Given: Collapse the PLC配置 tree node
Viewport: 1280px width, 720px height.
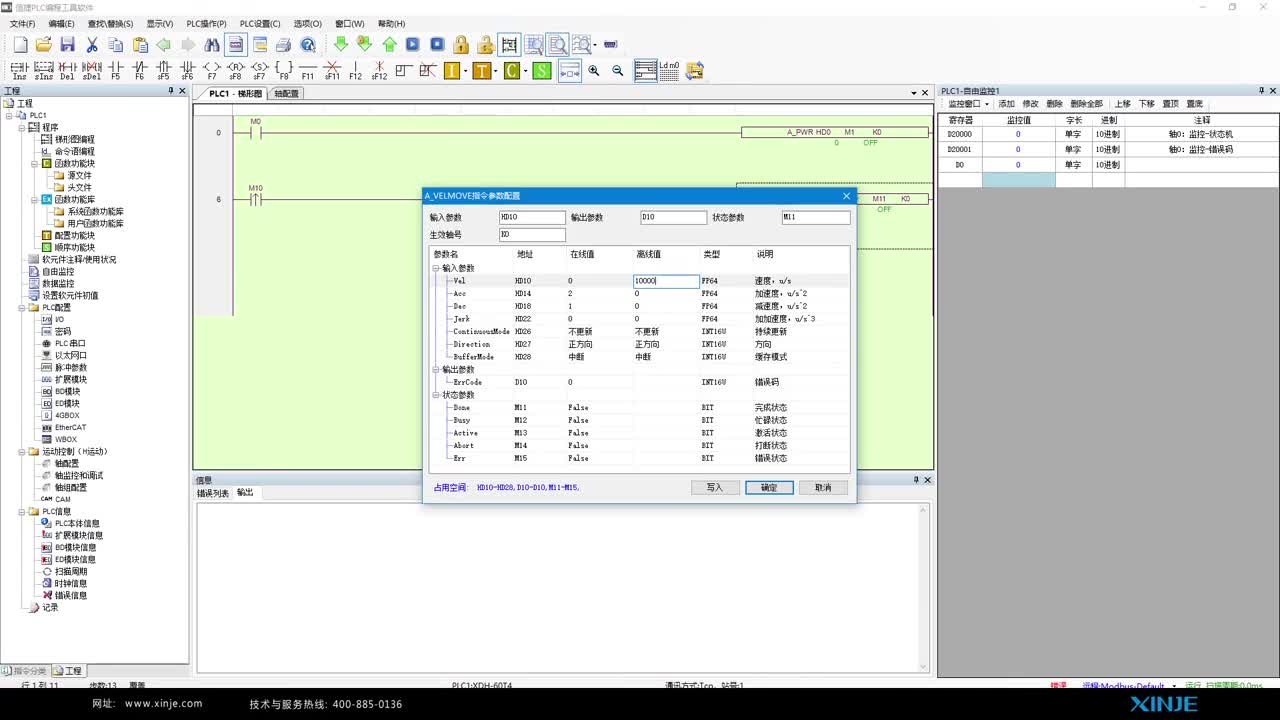Looking at the screenshot, I should click(x=21, y=307).
